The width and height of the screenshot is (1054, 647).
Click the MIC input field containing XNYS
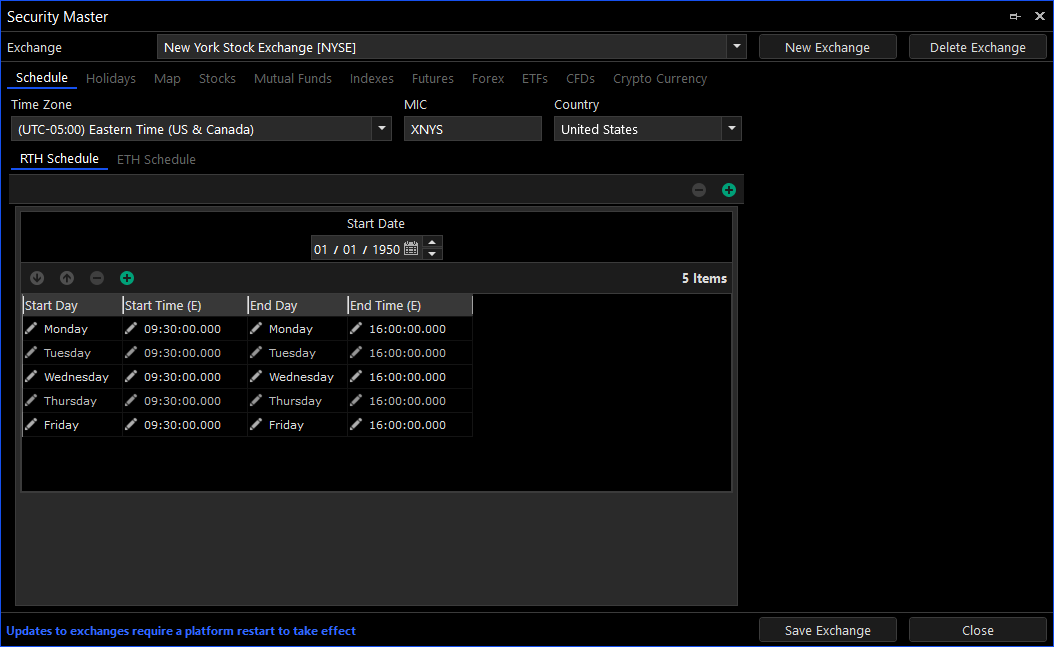coord(472,129)
